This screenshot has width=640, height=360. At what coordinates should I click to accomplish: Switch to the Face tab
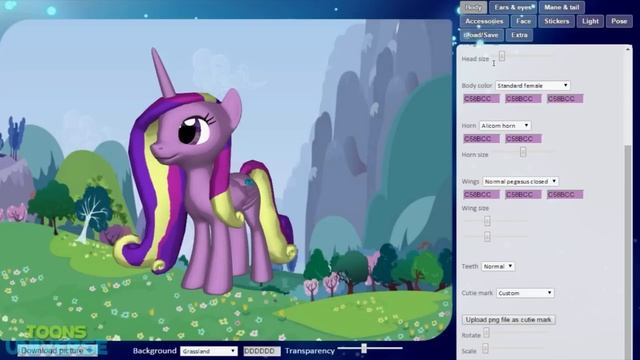pyautogui.click(x=523, y=21)
